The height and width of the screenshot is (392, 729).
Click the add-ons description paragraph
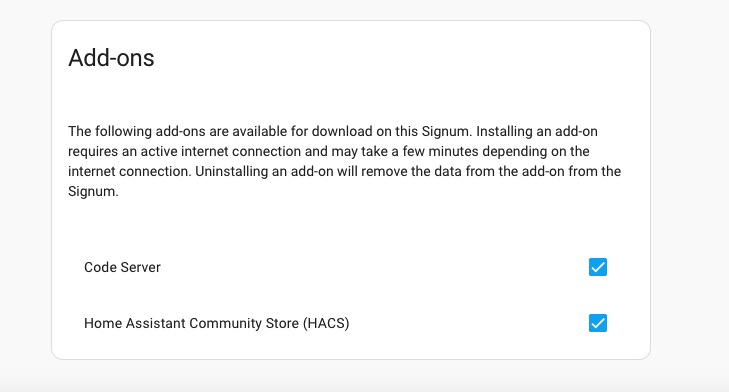click(345, 161)
